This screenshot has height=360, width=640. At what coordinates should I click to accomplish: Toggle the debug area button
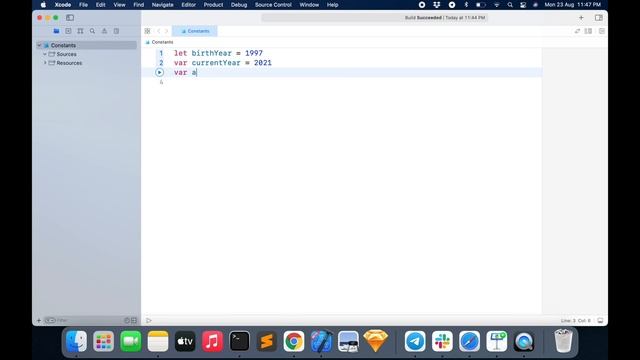[x=600, y=320]
